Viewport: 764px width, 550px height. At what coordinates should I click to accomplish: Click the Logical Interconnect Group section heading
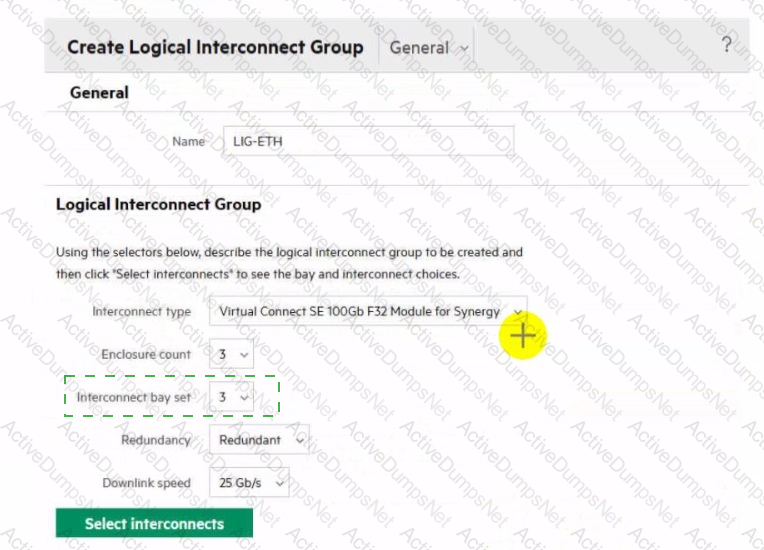click(x=158, y=204)
